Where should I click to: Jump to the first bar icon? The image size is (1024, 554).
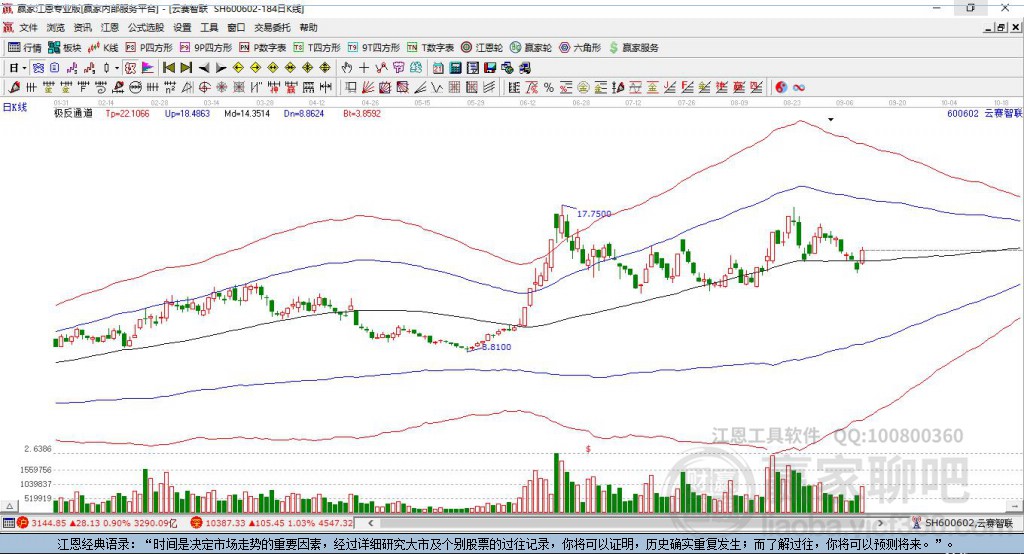point(169,68)
